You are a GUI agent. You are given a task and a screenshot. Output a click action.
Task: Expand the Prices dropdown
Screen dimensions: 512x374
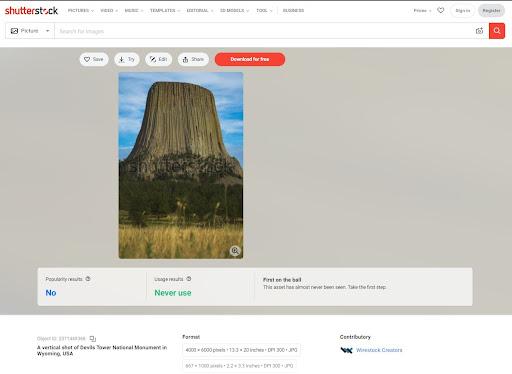tap(422, 11)
